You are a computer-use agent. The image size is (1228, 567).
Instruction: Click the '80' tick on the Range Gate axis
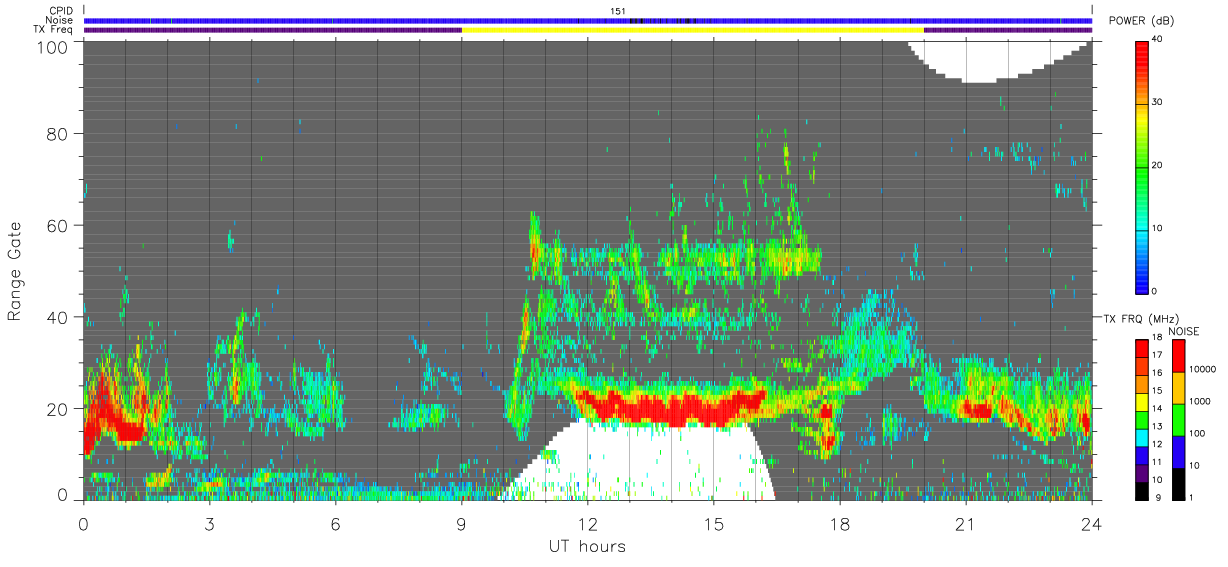(x=58, y=133)
